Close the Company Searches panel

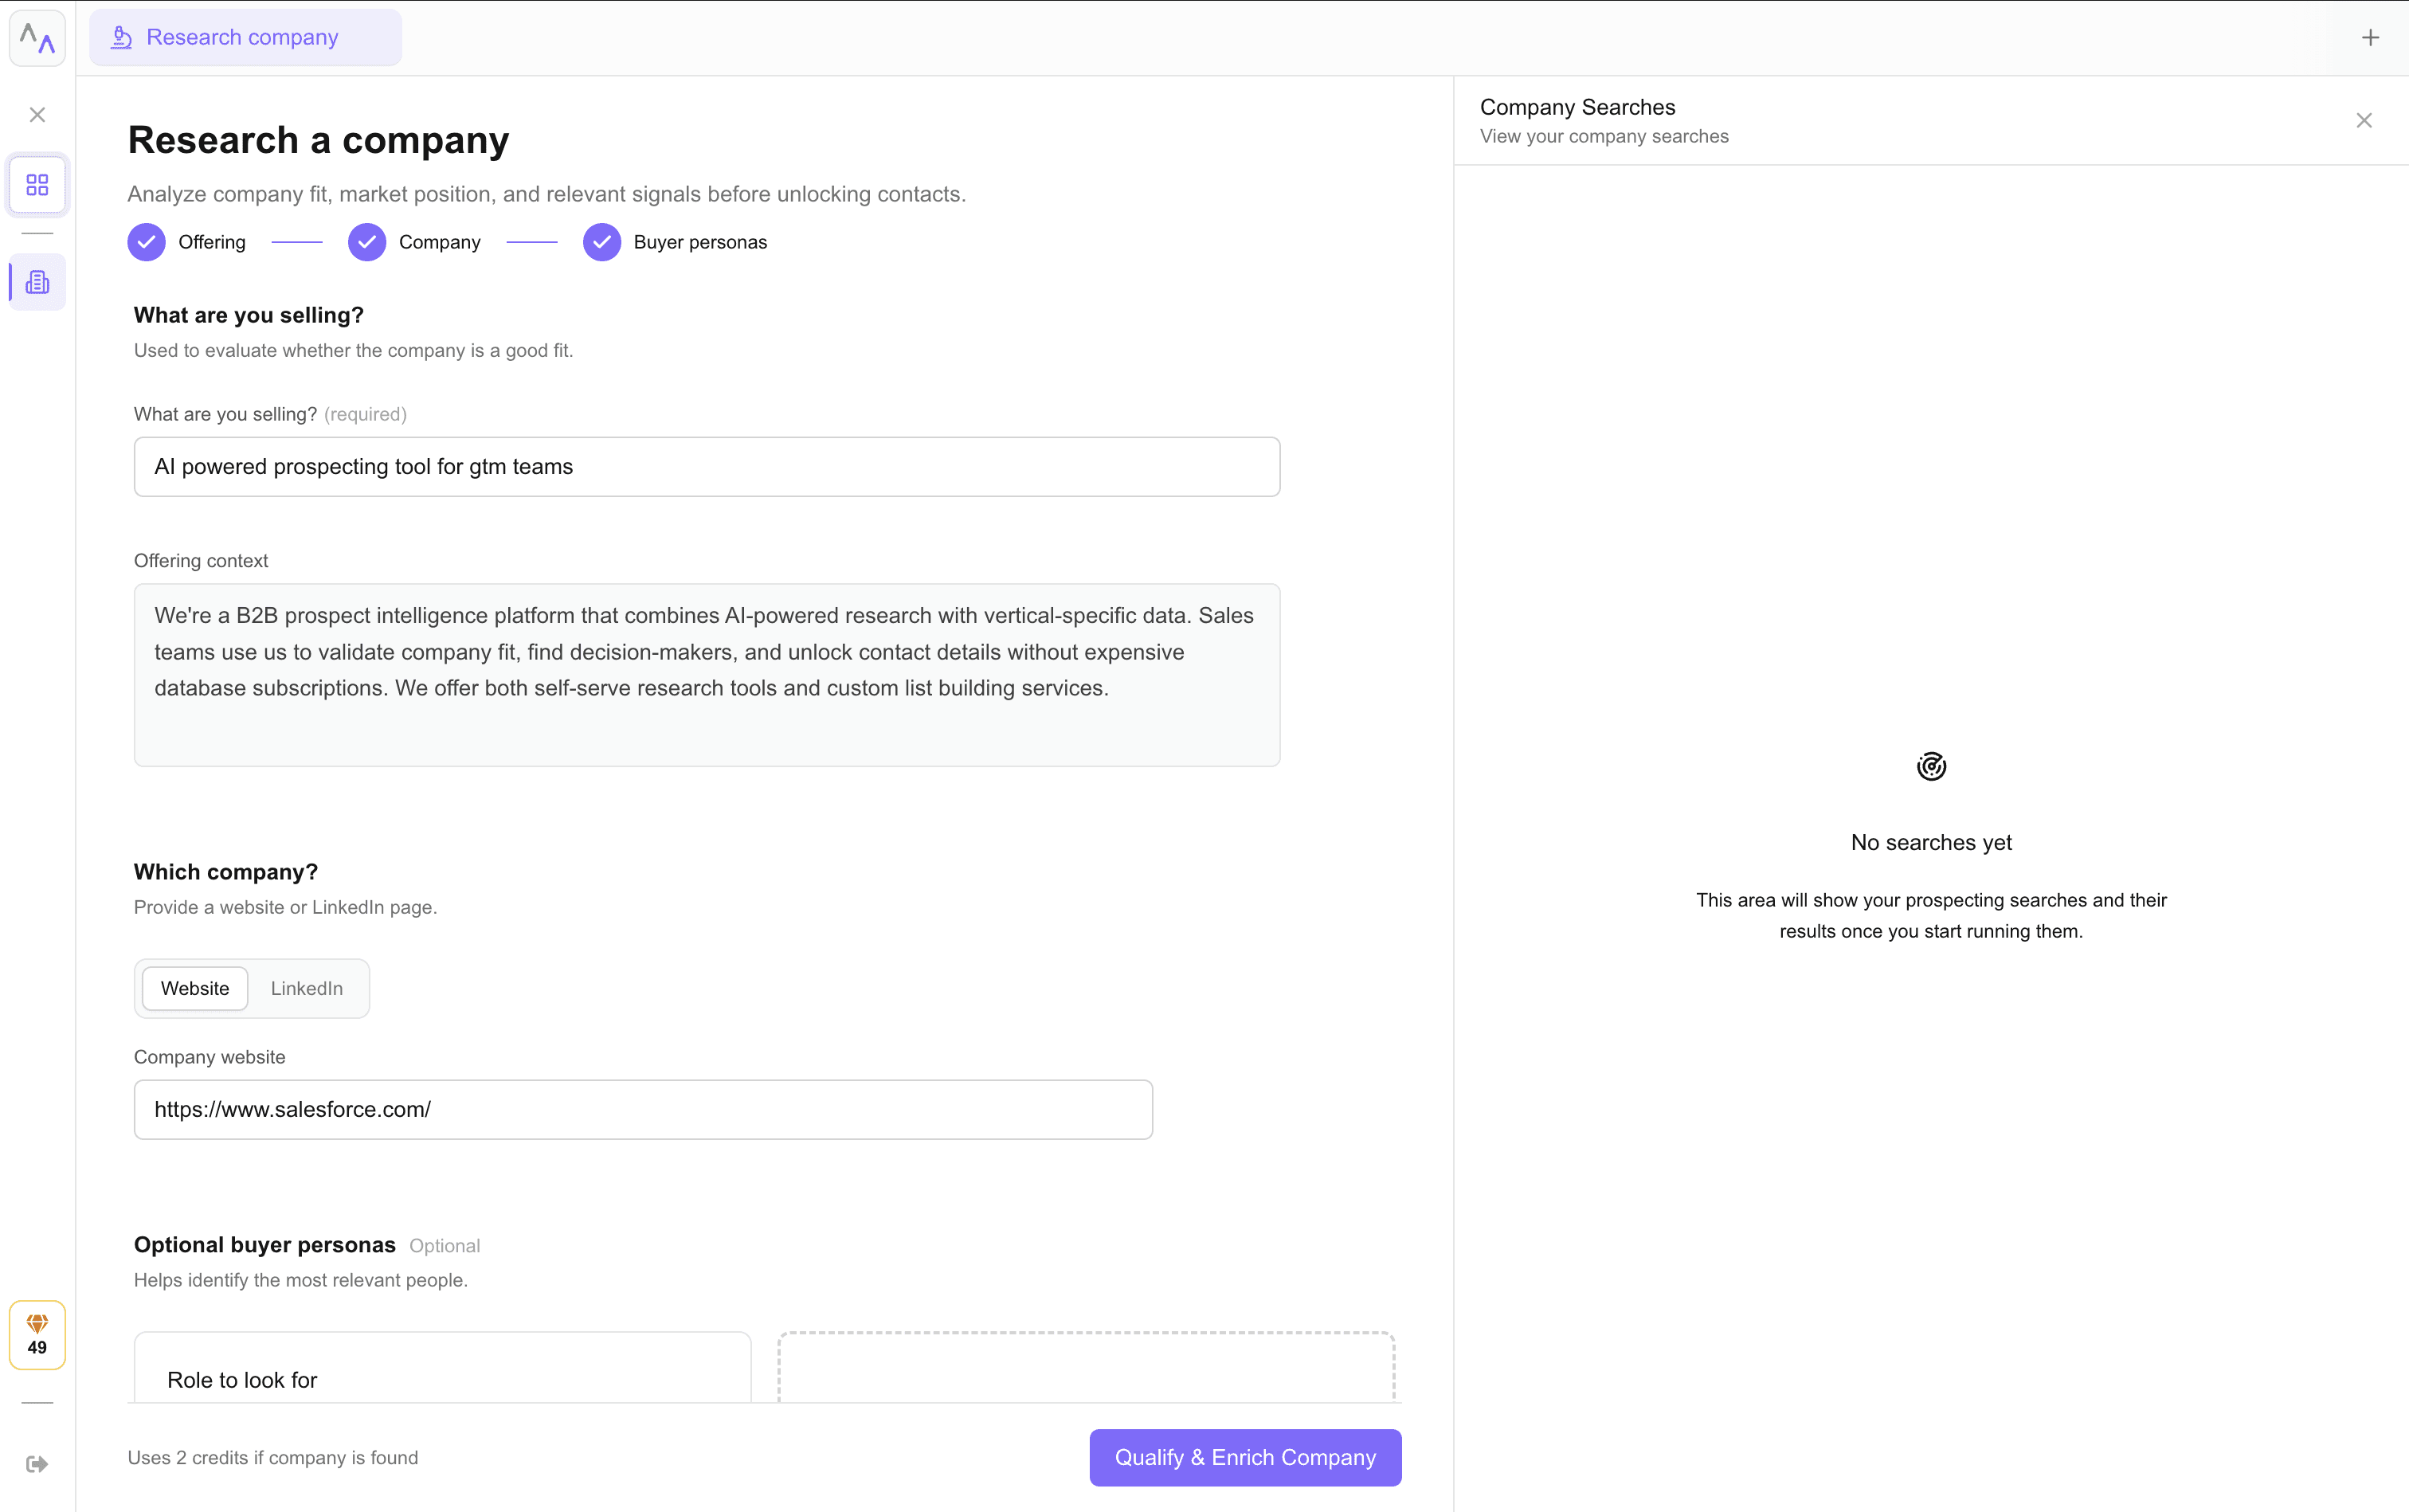click(2364, 120)
